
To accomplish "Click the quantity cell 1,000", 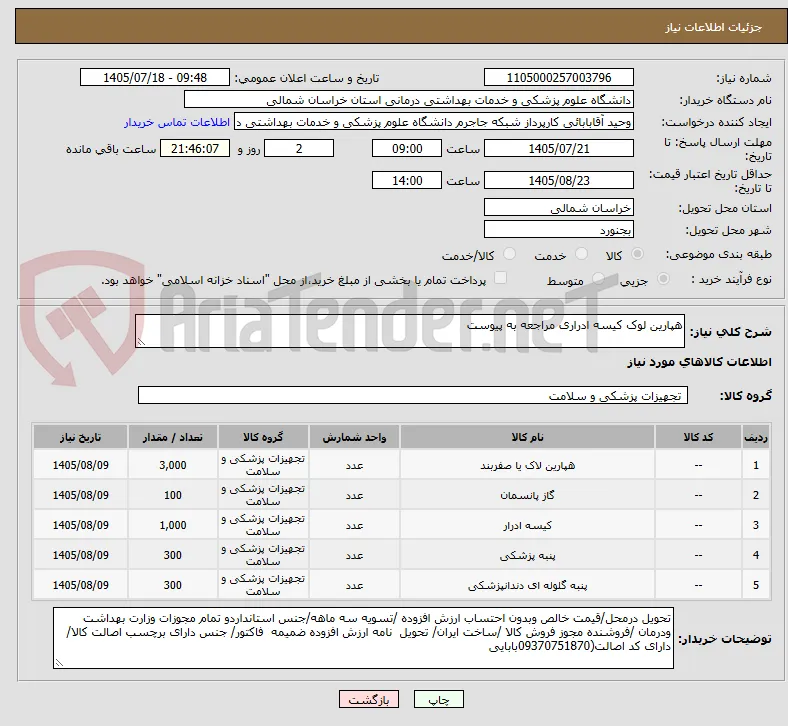I will (x=173, y=525).
